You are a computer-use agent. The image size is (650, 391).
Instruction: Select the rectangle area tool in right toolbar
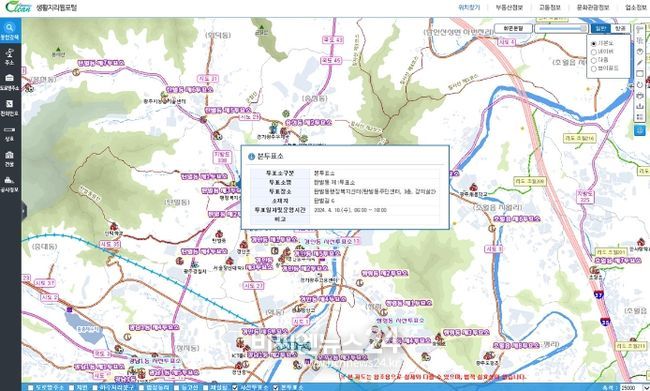click(x=640, y=73)
